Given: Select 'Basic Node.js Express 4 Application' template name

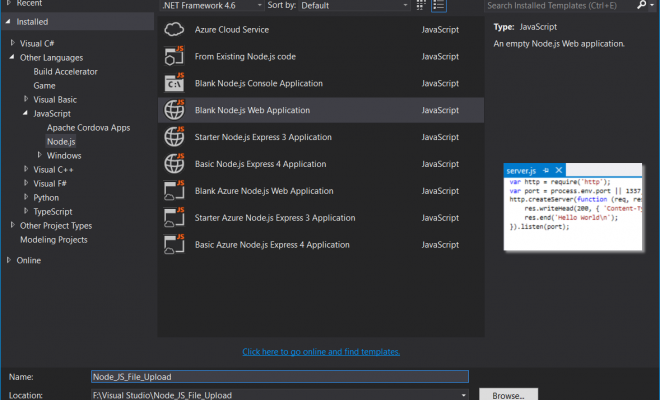Looking at the screenshot, I should click(260, 164).
